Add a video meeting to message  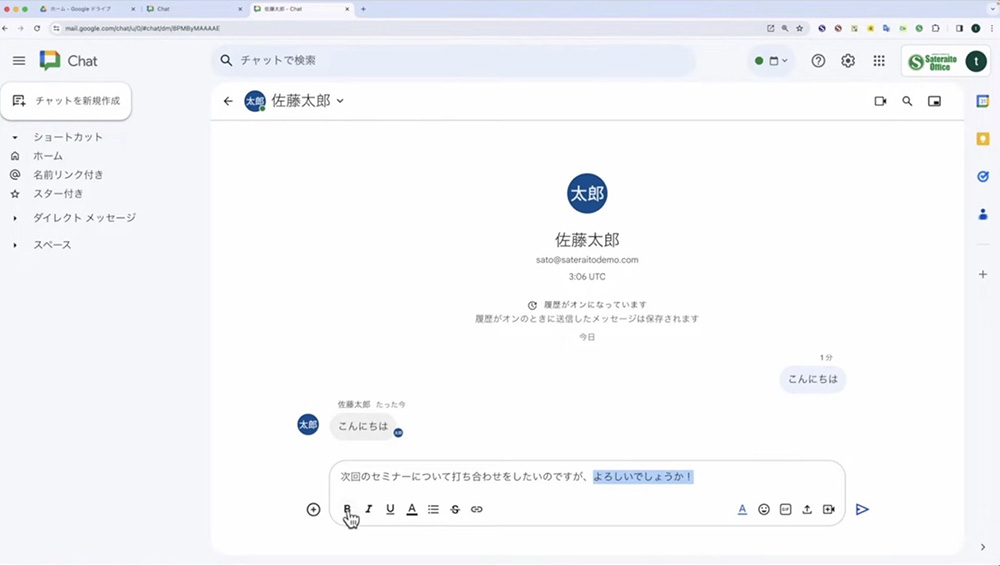click(x=828, y=509)
